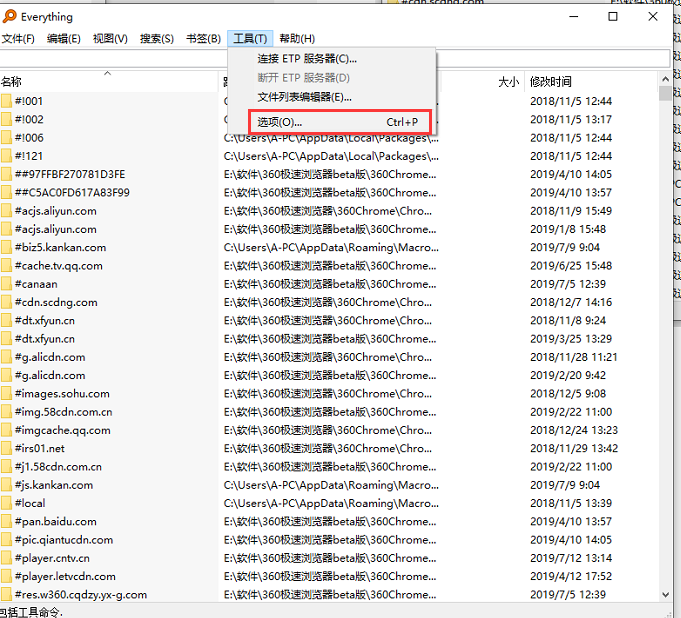Choose 文件列表编辑器(E)... menu entry
Image resolution: width=681 pixels, height=618 pixels.
tap(332, 97)
